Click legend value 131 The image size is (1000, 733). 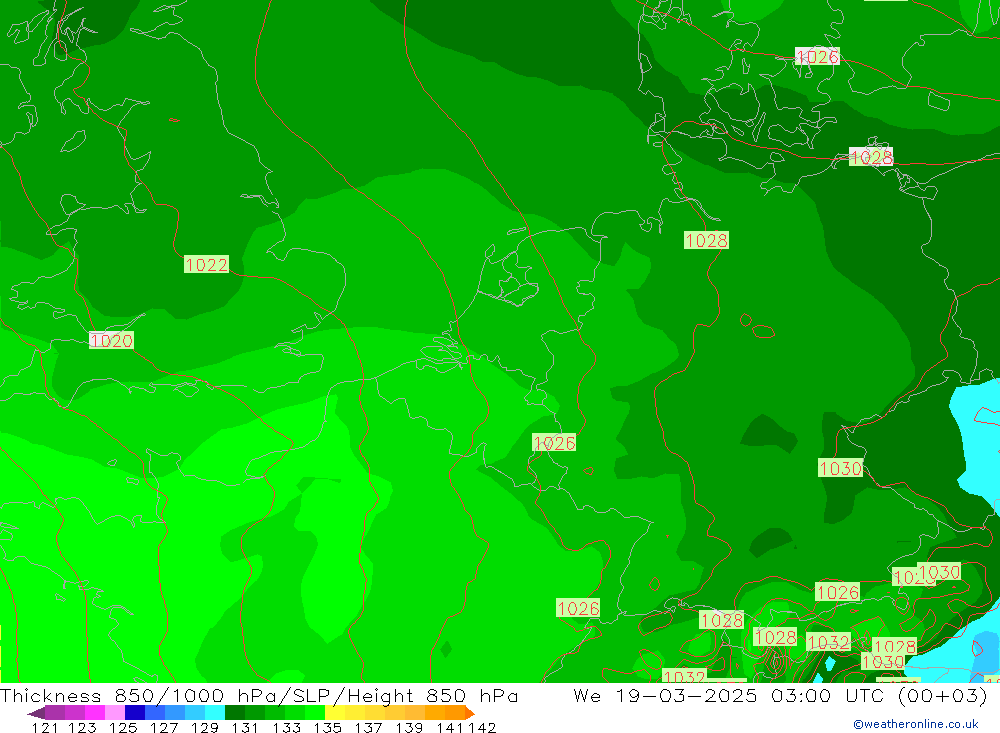click(x=245, y=727)
